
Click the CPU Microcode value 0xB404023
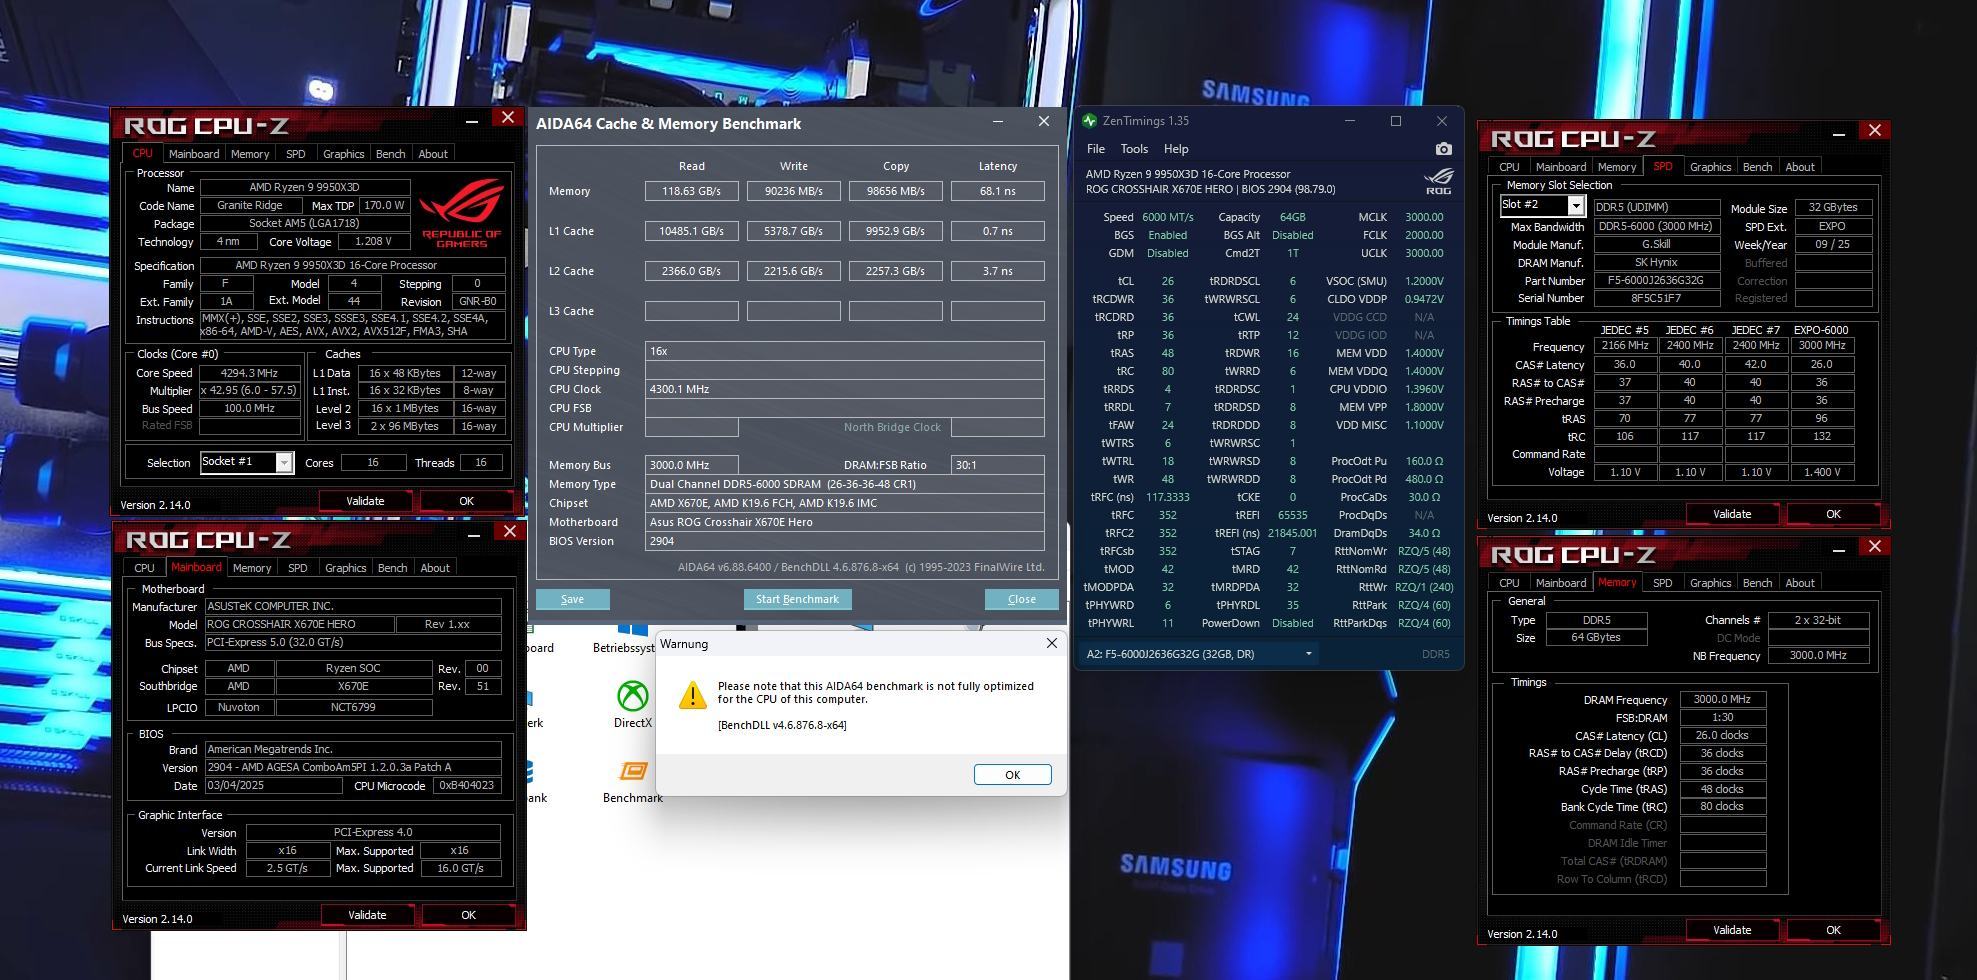click(x=467, y=786)
